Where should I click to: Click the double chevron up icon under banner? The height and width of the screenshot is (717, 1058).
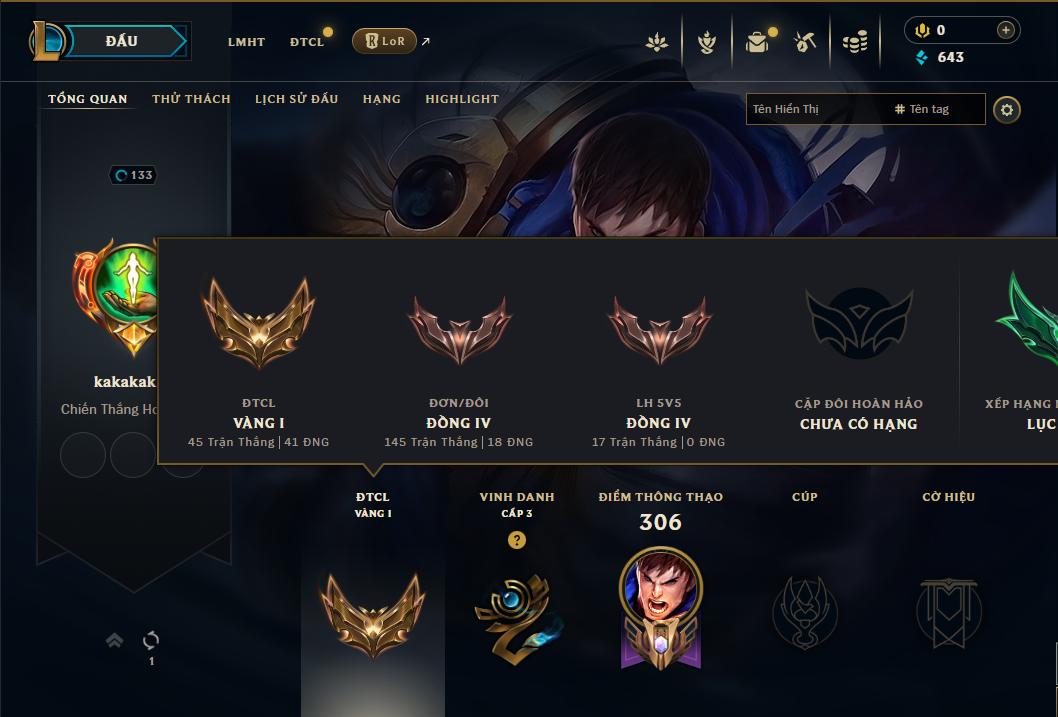115,640
